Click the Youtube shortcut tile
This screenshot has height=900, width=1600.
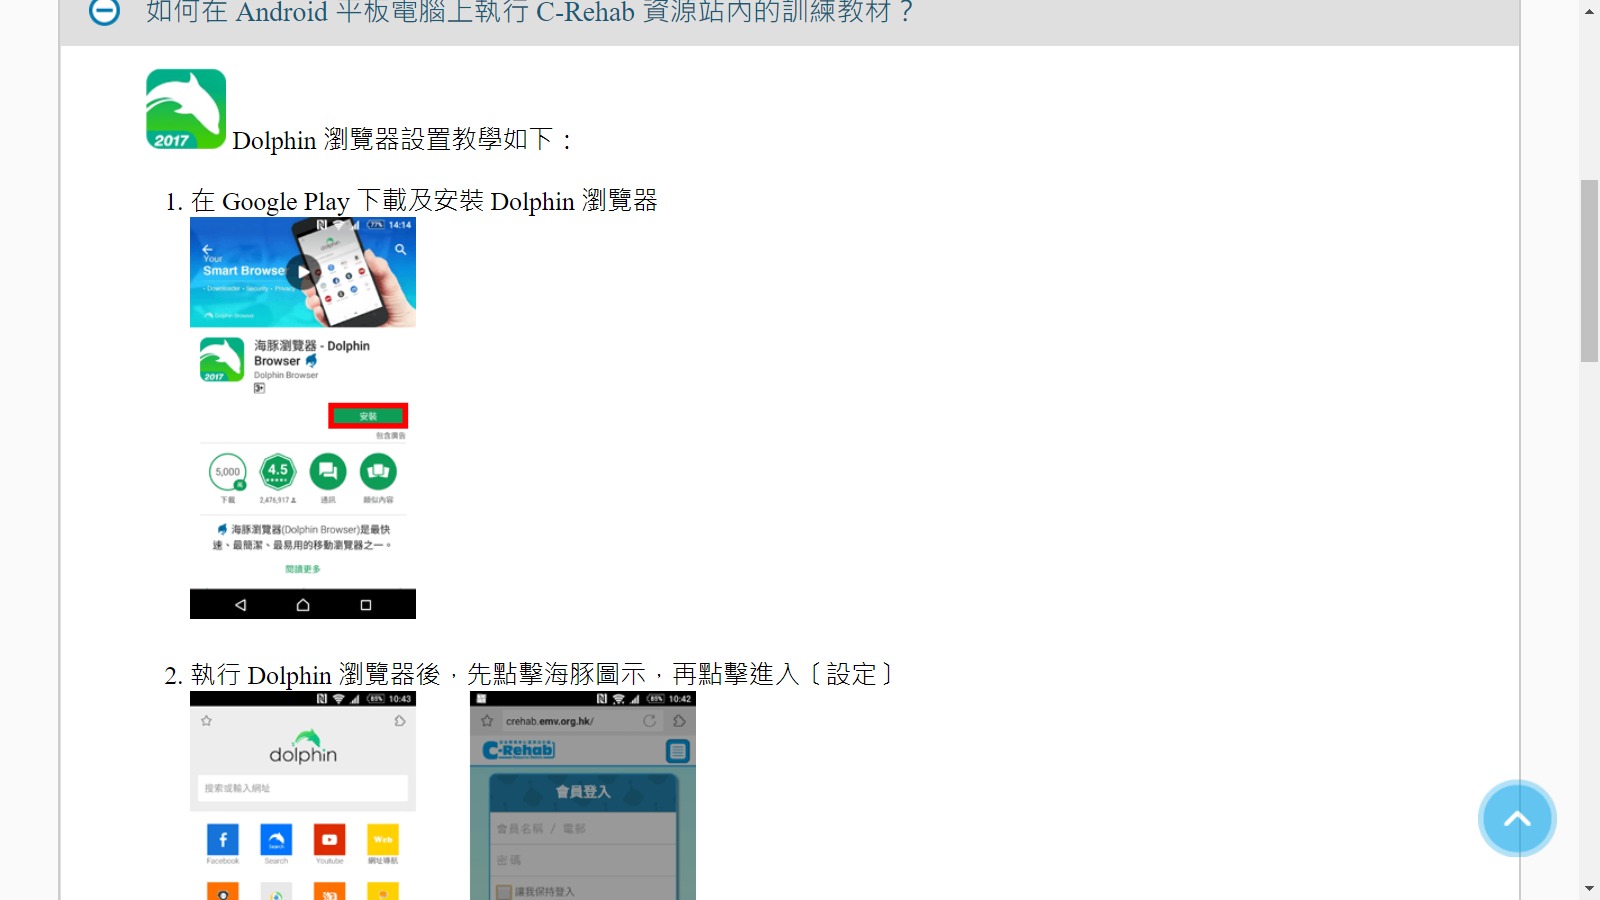click(x=329, y=840)
